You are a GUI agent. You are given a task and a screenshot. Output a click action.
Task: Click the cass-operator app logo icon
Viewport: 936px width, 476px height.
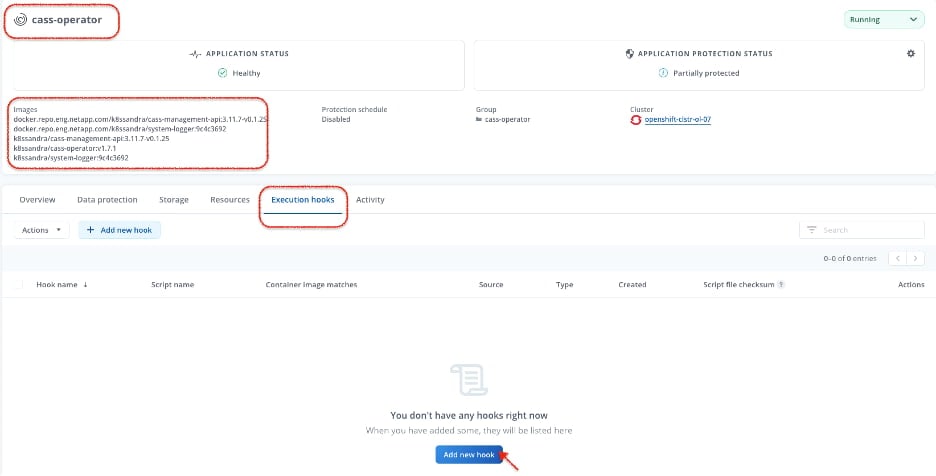pos(20,20)
